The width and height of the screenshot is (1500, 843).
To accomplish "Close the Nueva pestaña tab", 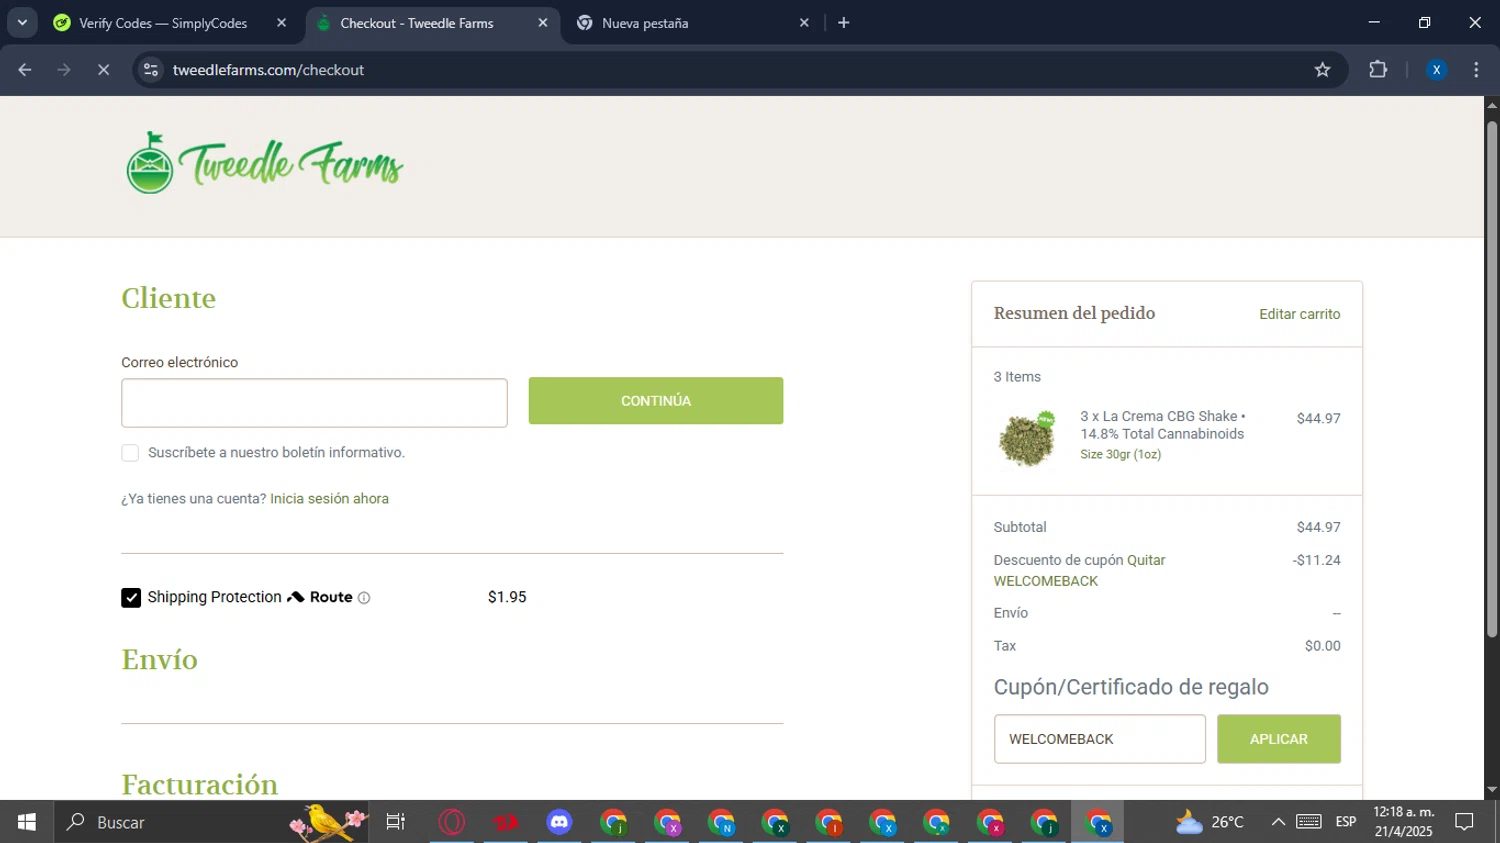I will point(804,23).
